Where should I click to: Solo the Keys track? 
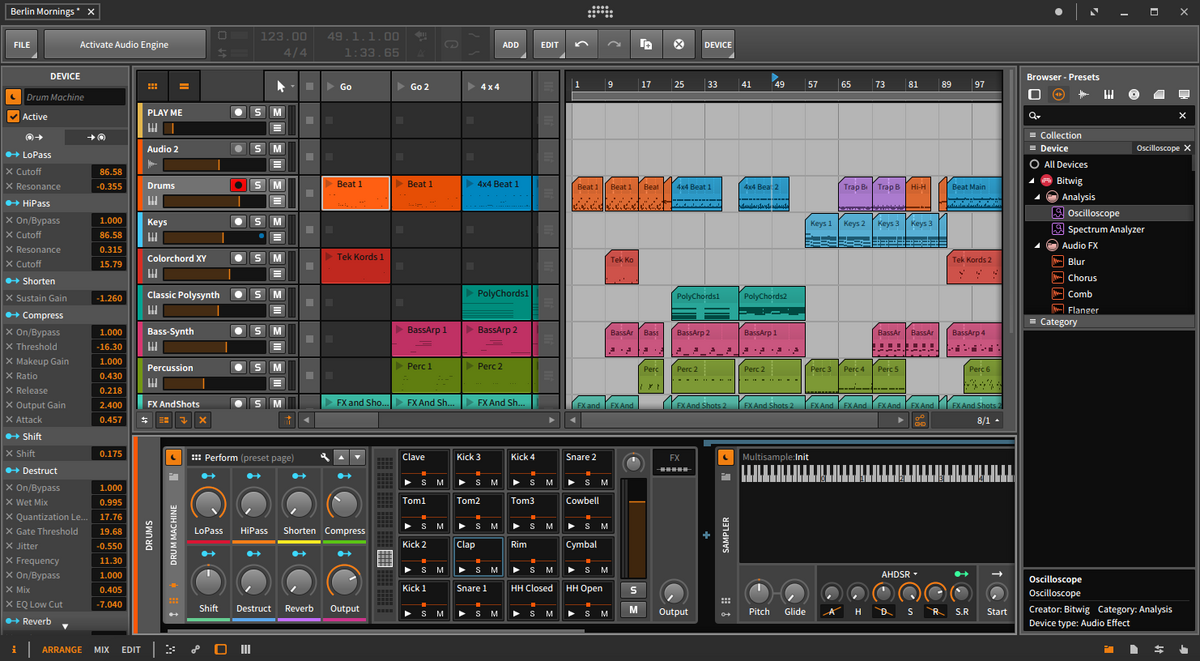pyautogui.click(x=257, y=221)
